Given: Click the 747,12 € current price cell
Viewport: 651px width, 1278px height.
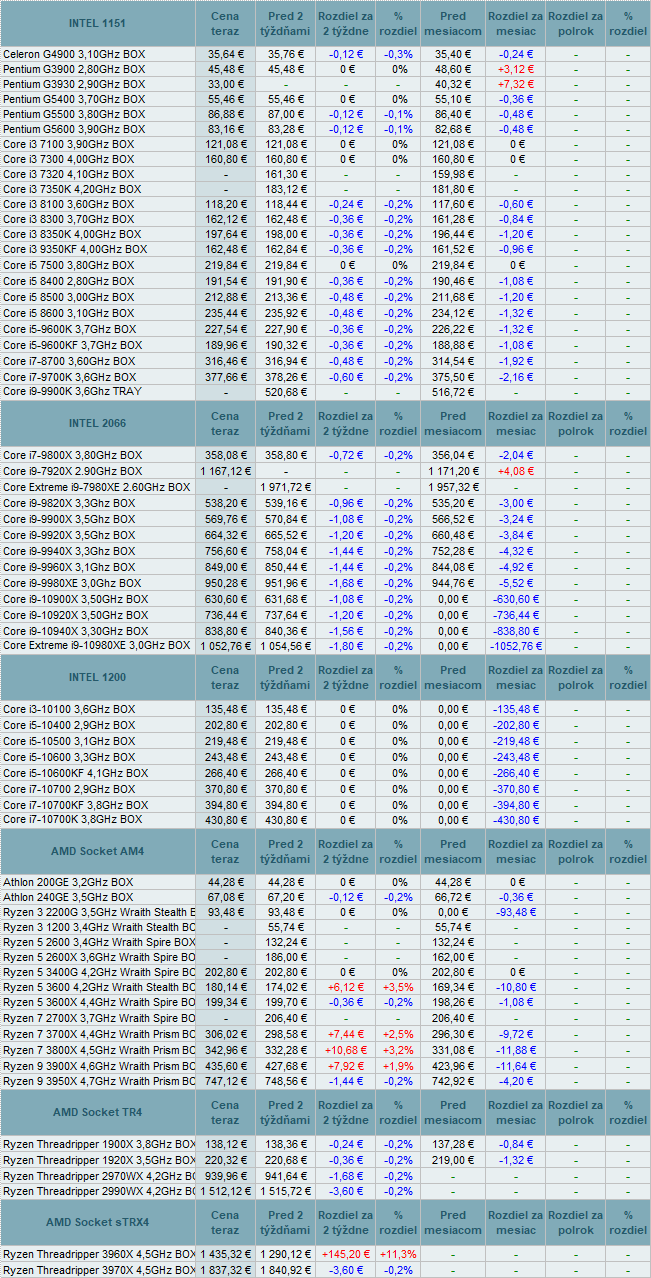Looking at the screenshot, I should pos(226,1081).
